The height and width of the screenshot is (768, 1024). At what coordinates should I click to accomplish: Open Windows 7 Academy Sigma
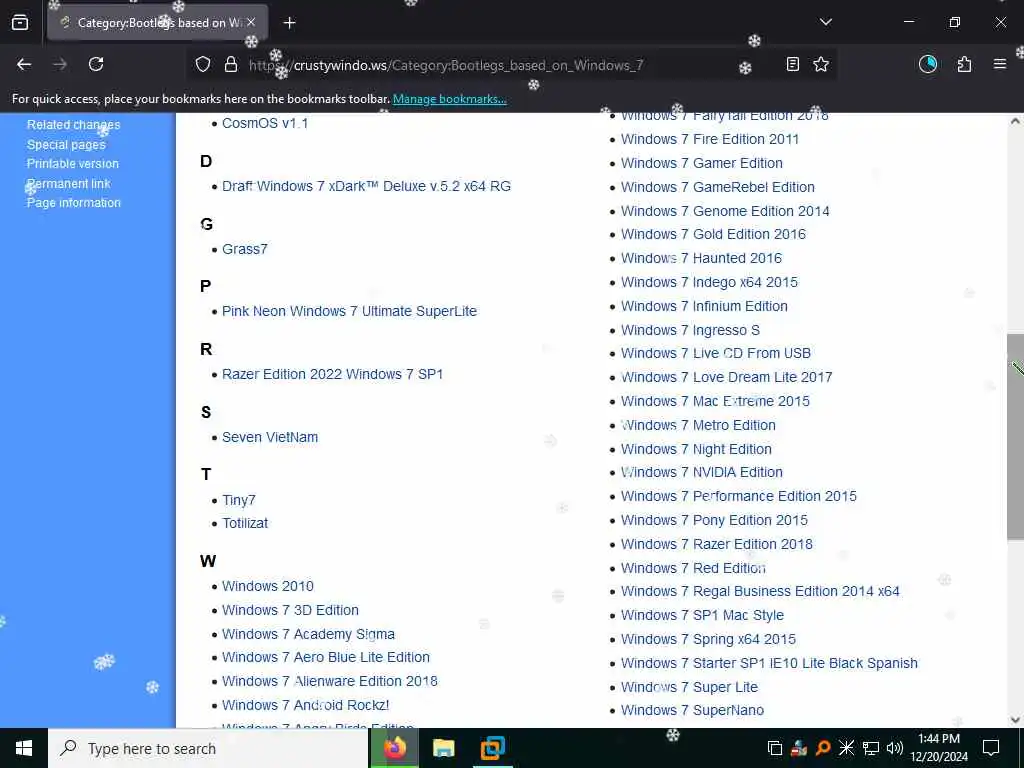tap(308, 634)
